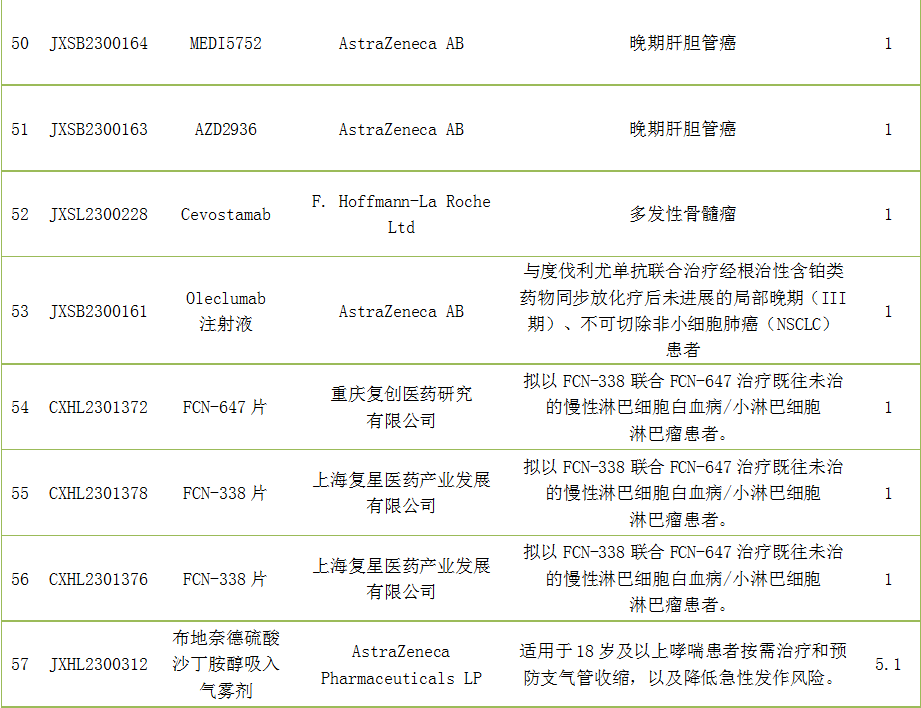Click the registration class value 5.1
Viewport: 921px width, 708px height.
tap(888, 665)
